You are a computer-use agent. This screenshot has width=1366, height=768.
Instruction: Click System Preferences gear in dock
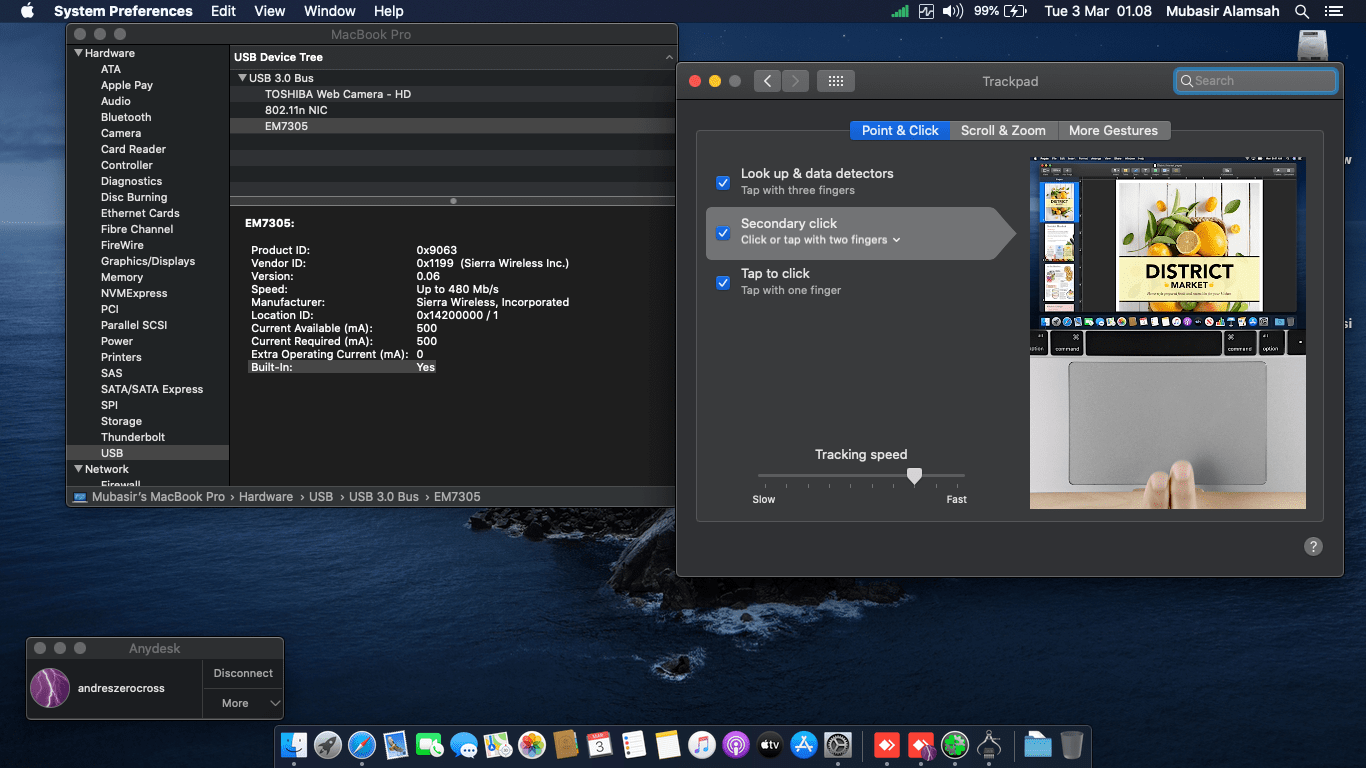(838, 744)
